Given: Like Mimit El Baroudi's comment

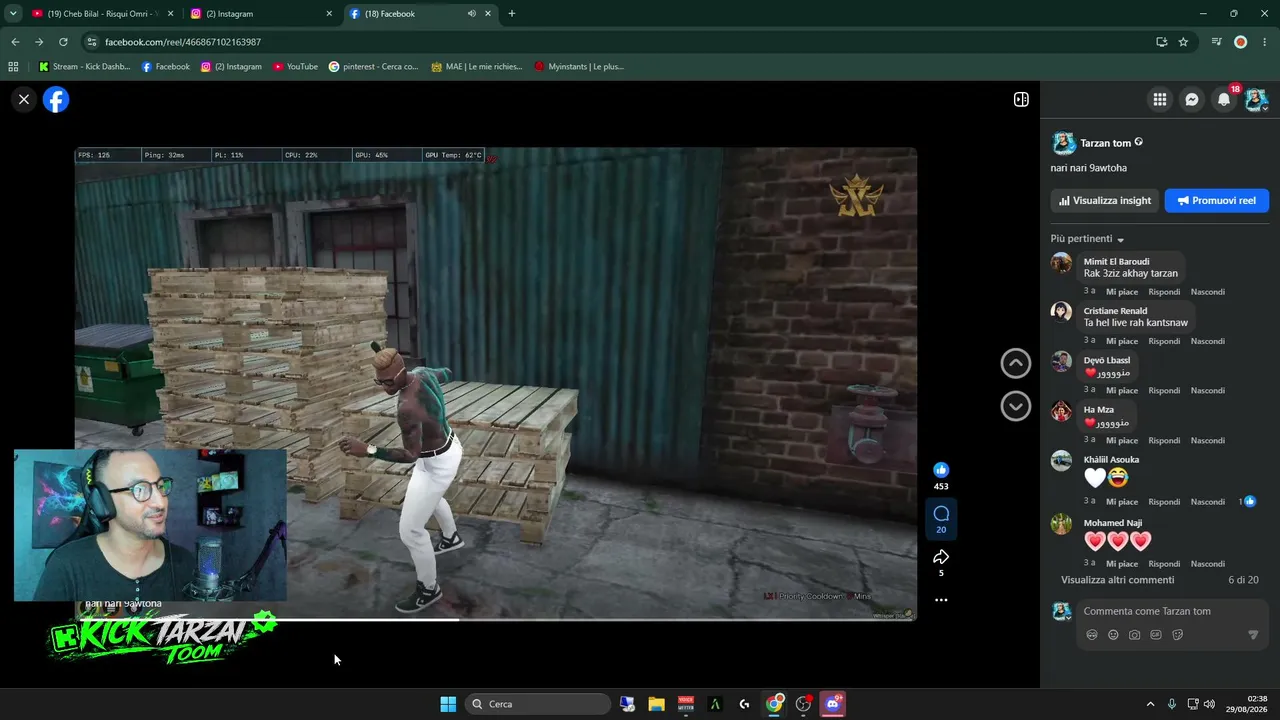Looking at the screenshot, I should 1121,292.
